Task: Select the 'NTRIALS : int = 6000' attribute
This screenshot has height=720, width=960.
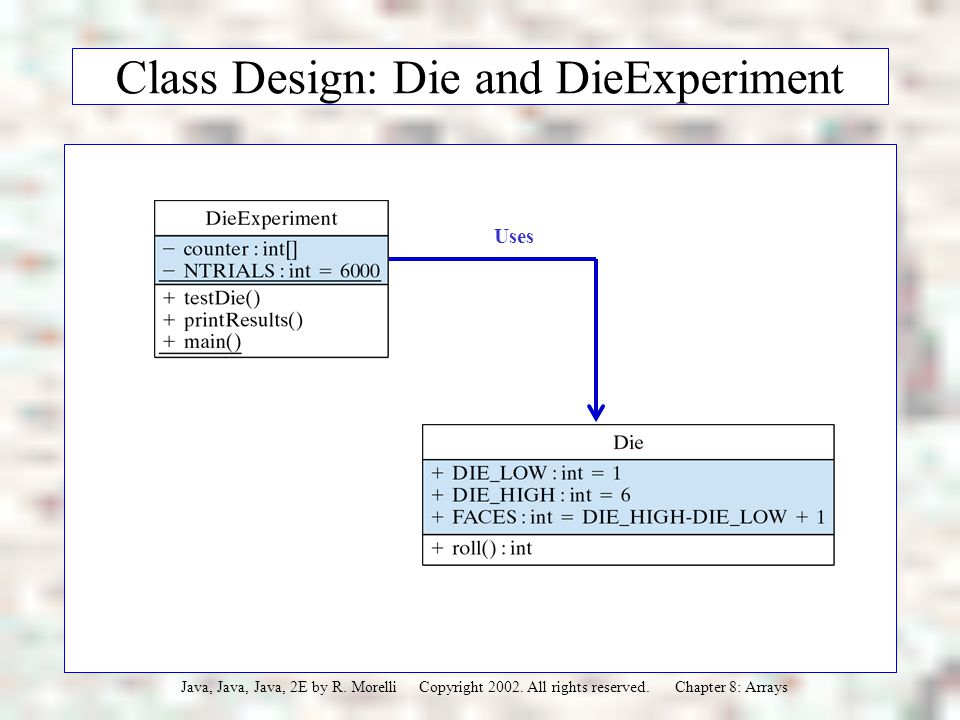Action: 271,271
